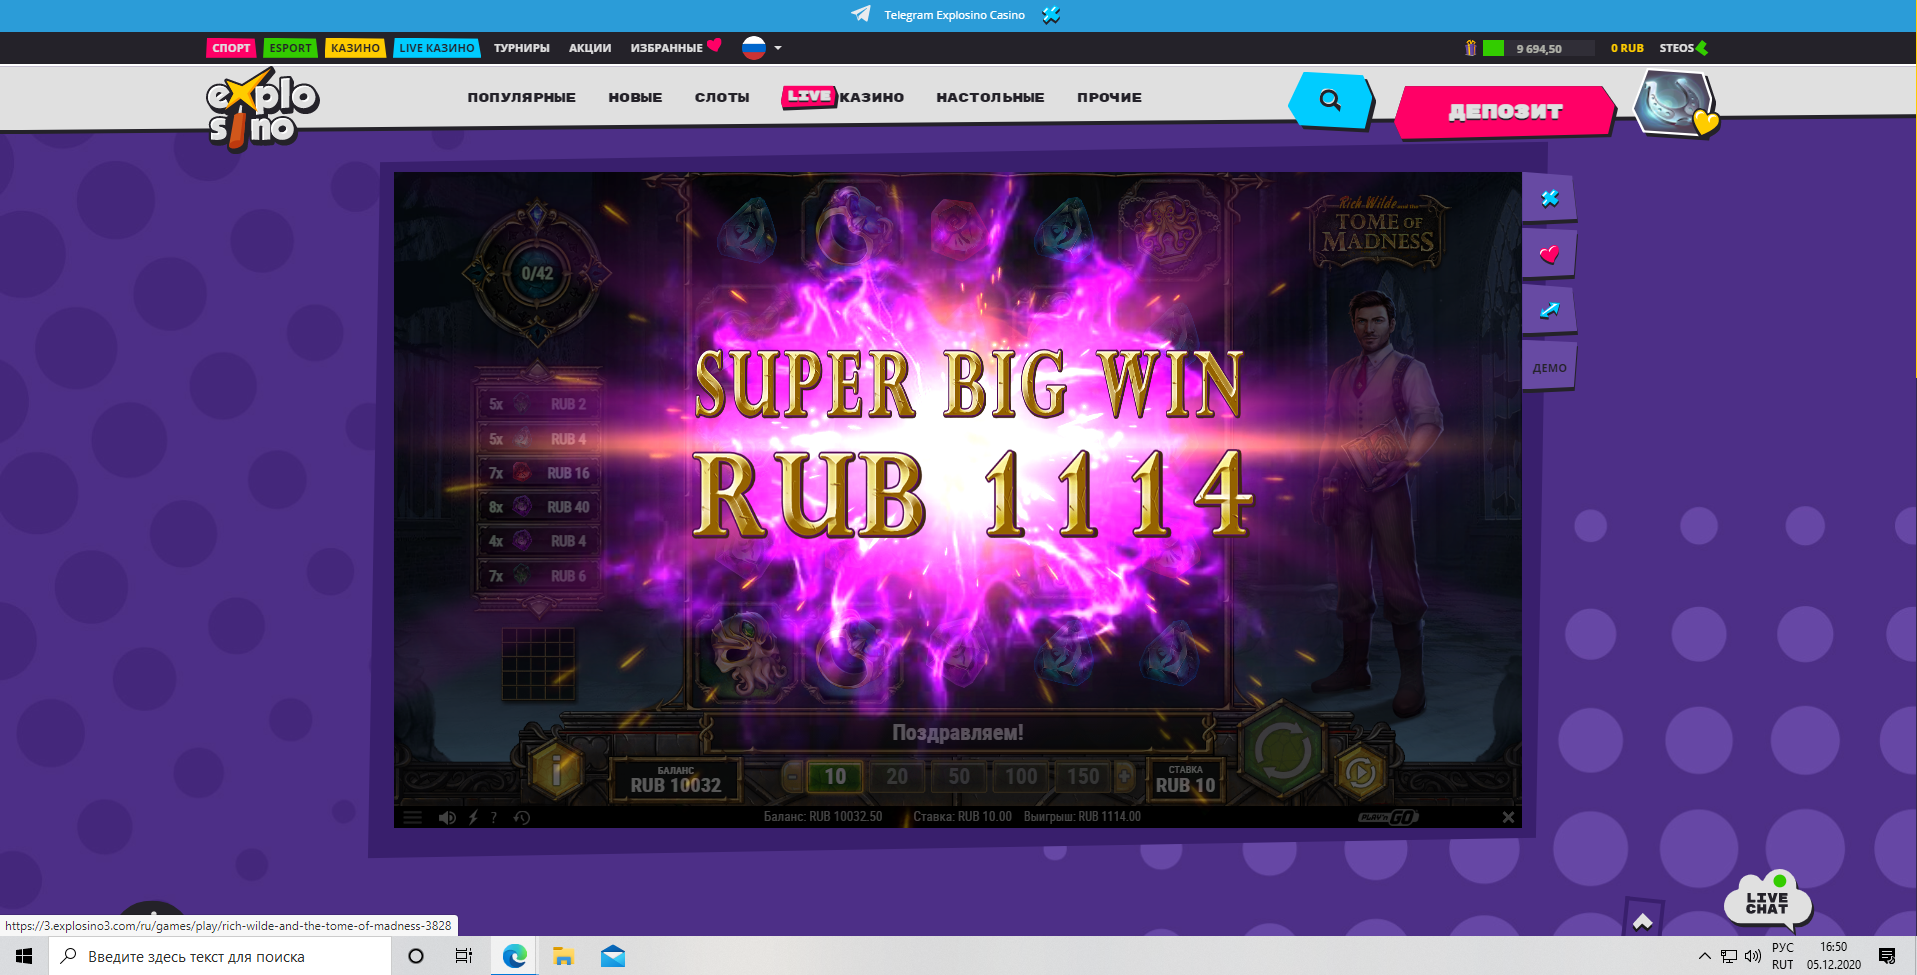This screenshot has height=975, width=1917.
Task: Expand the game to fullscreen with the arrow icon
Action: tap(1549, 310)
